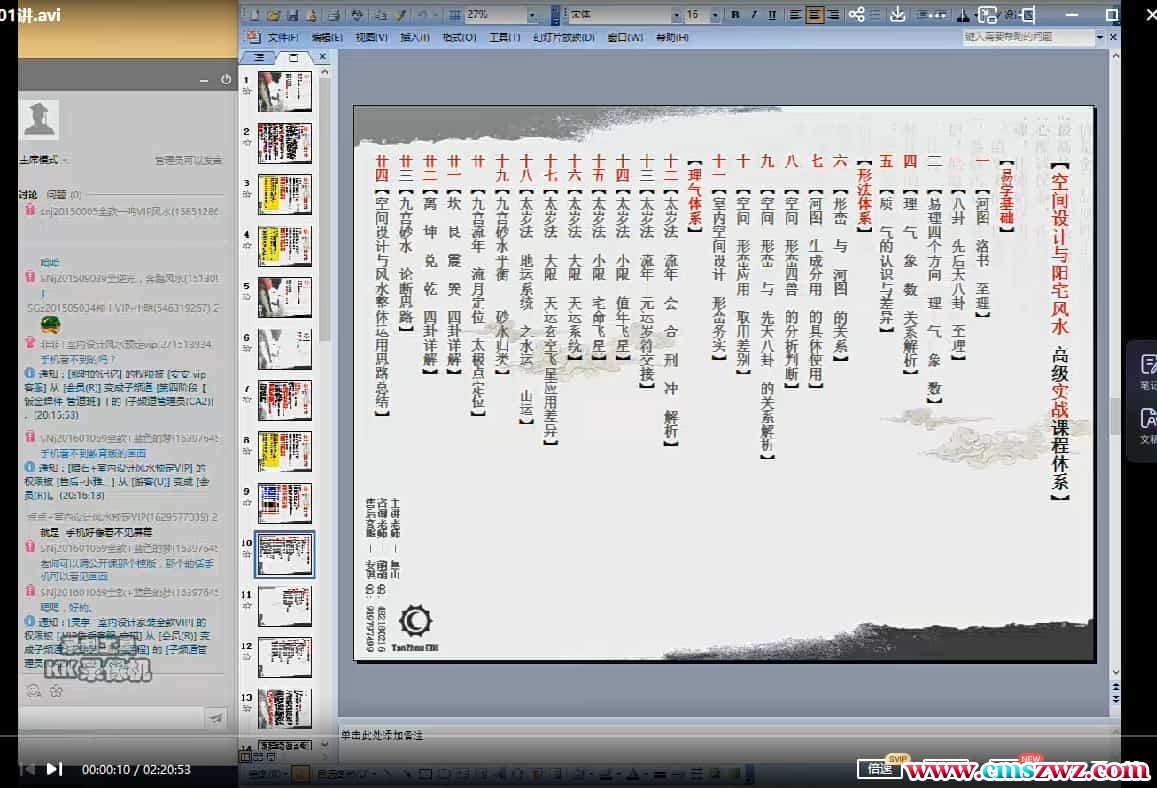Click the 倍速 playback speed button
The width and height of the screenshot is (1157, 788).
880,768
